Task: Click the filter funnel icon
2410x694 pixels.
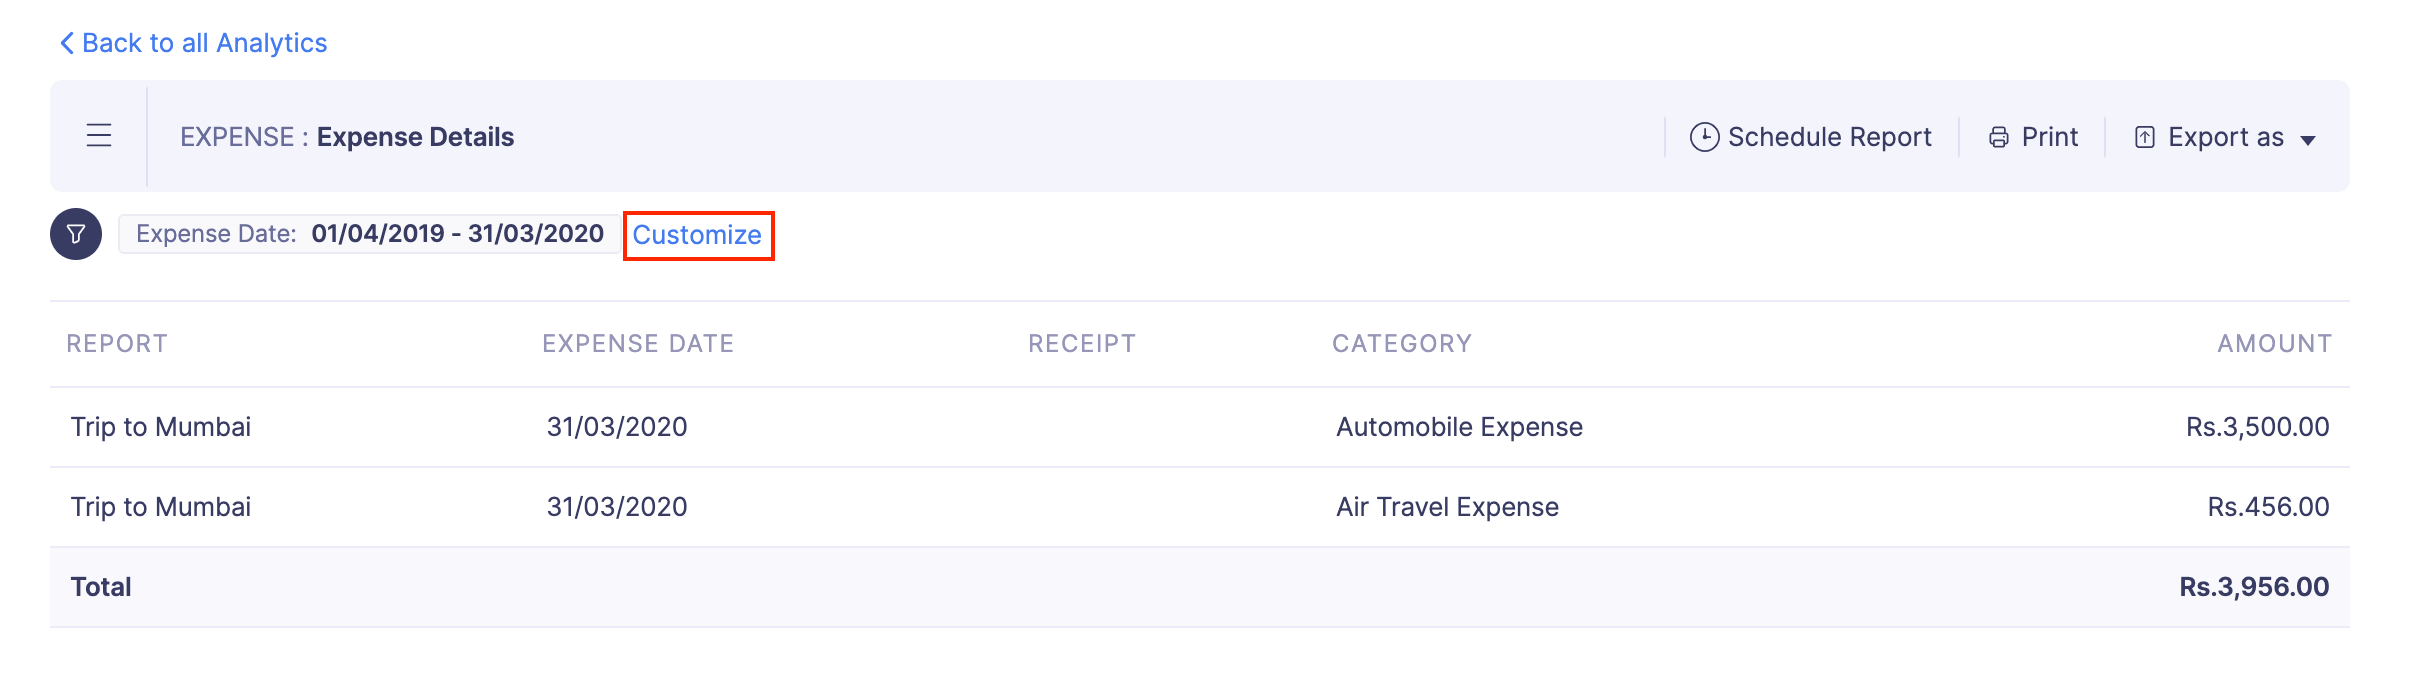Action: click(76, 234)
